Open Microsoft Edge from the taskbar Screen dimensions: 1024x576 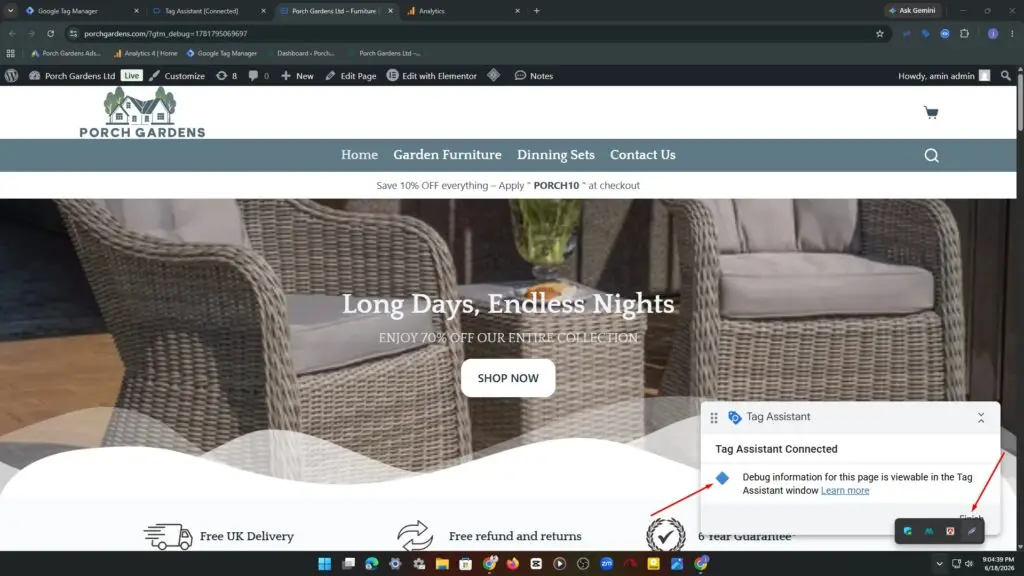372,564
